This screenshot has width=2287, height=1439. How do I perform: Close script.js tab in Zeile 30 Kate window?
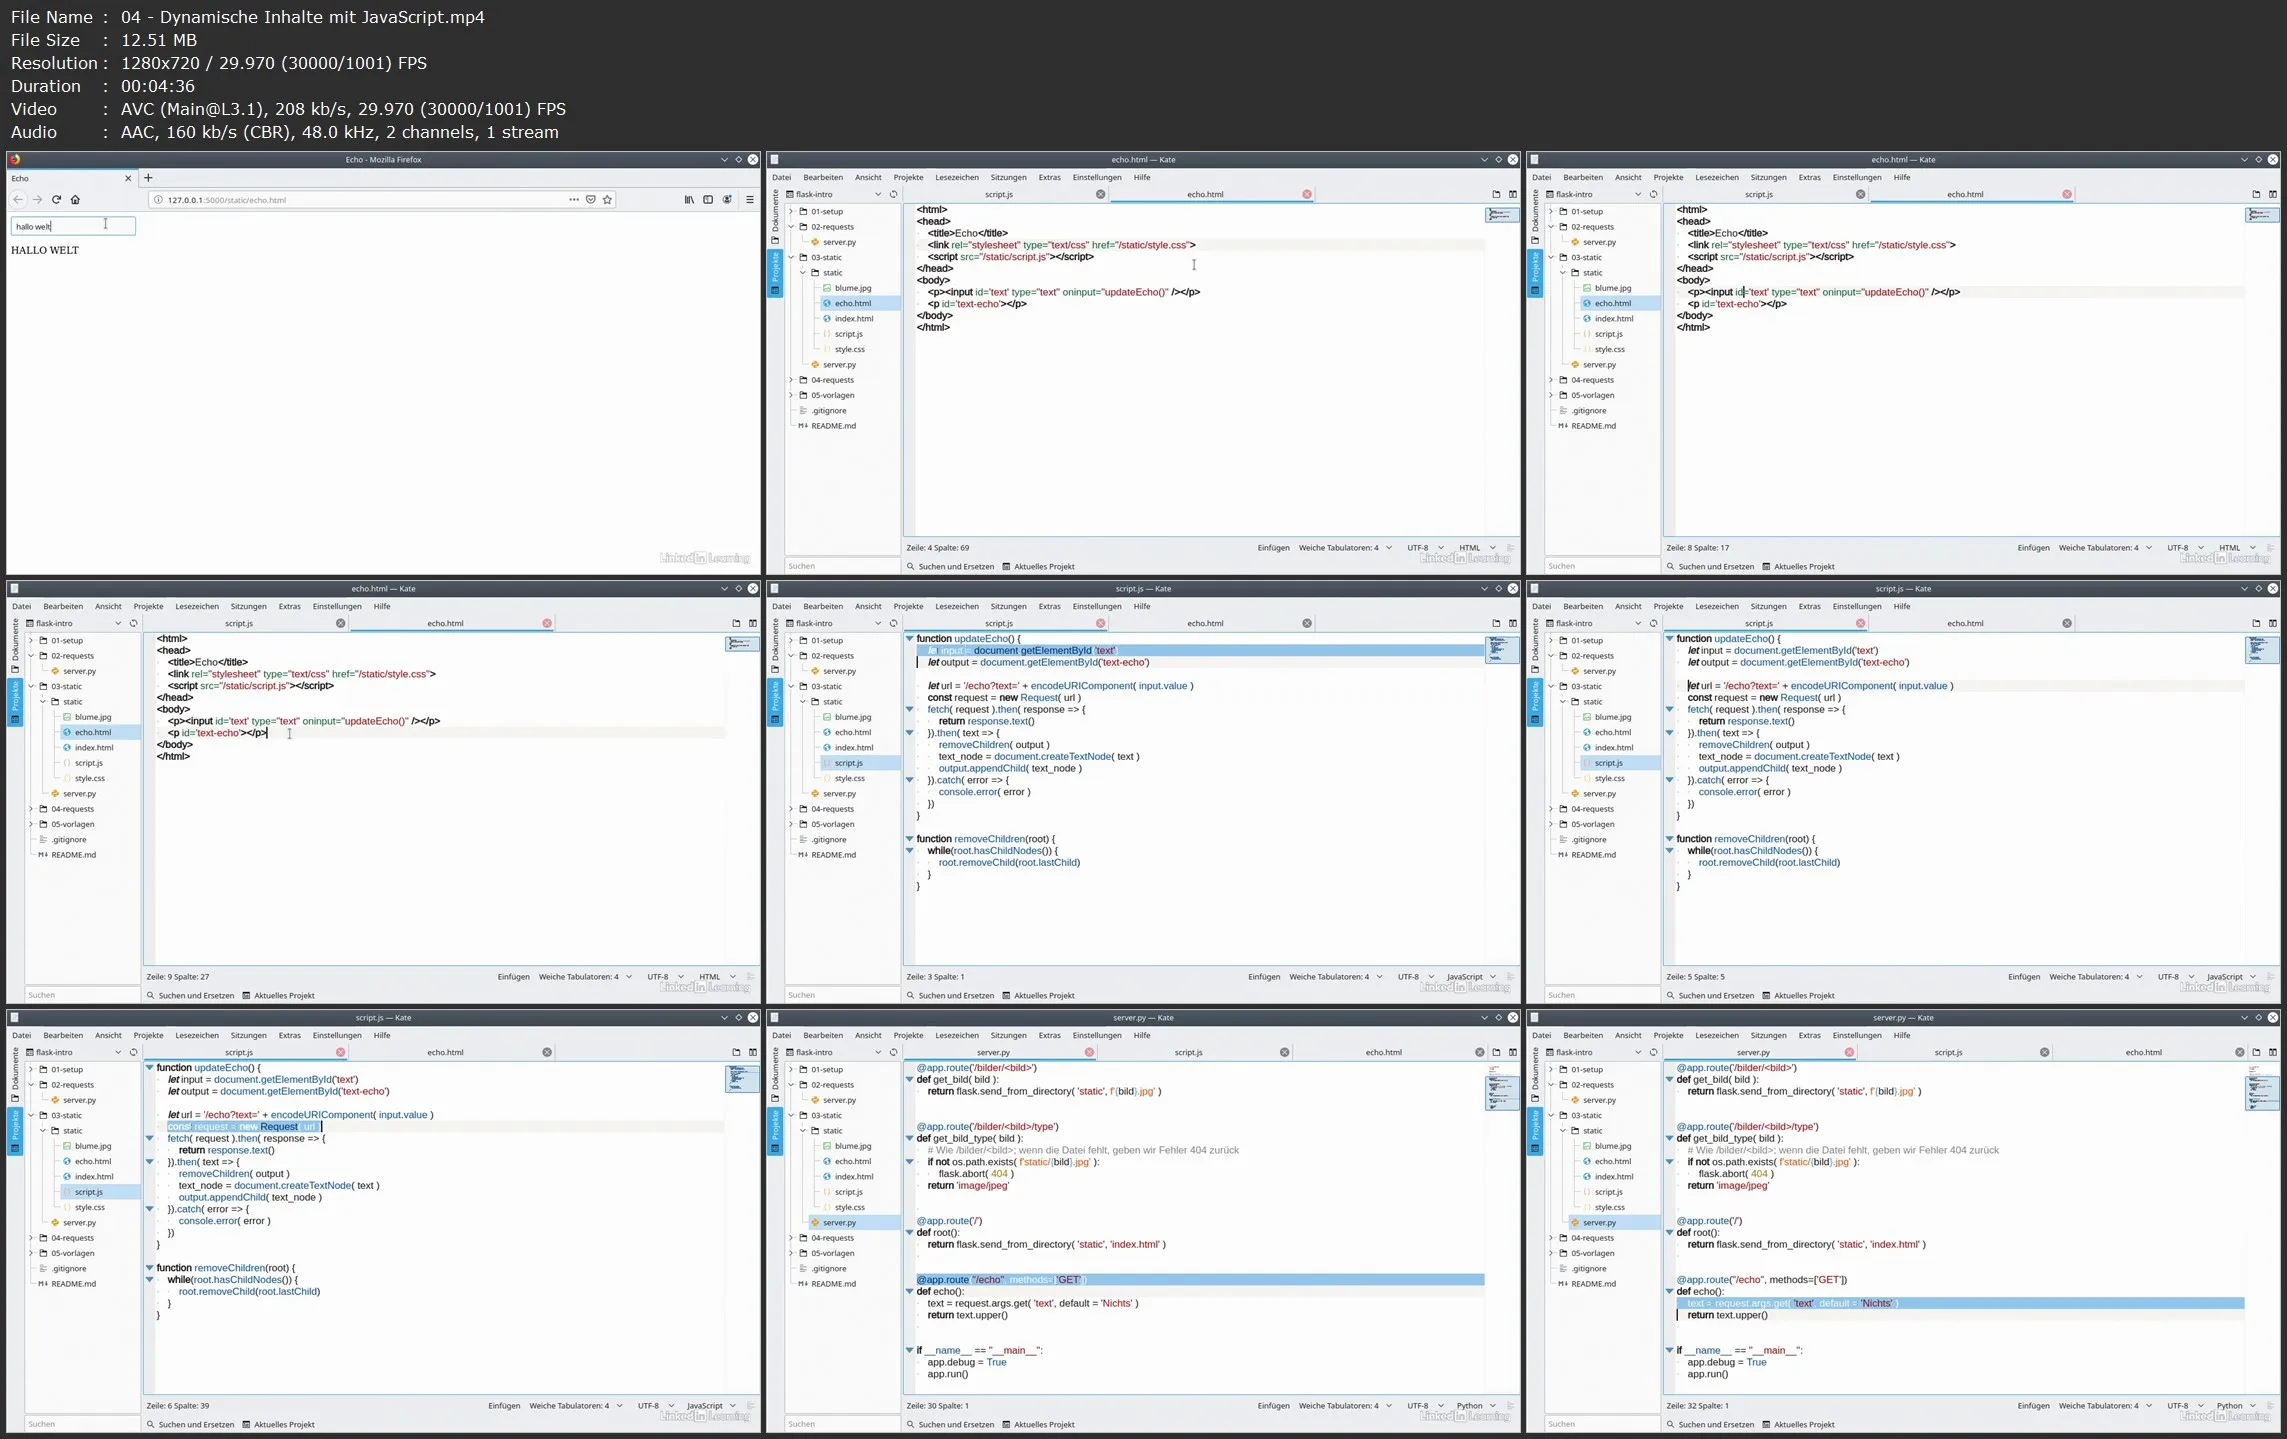point(1284,1052)
